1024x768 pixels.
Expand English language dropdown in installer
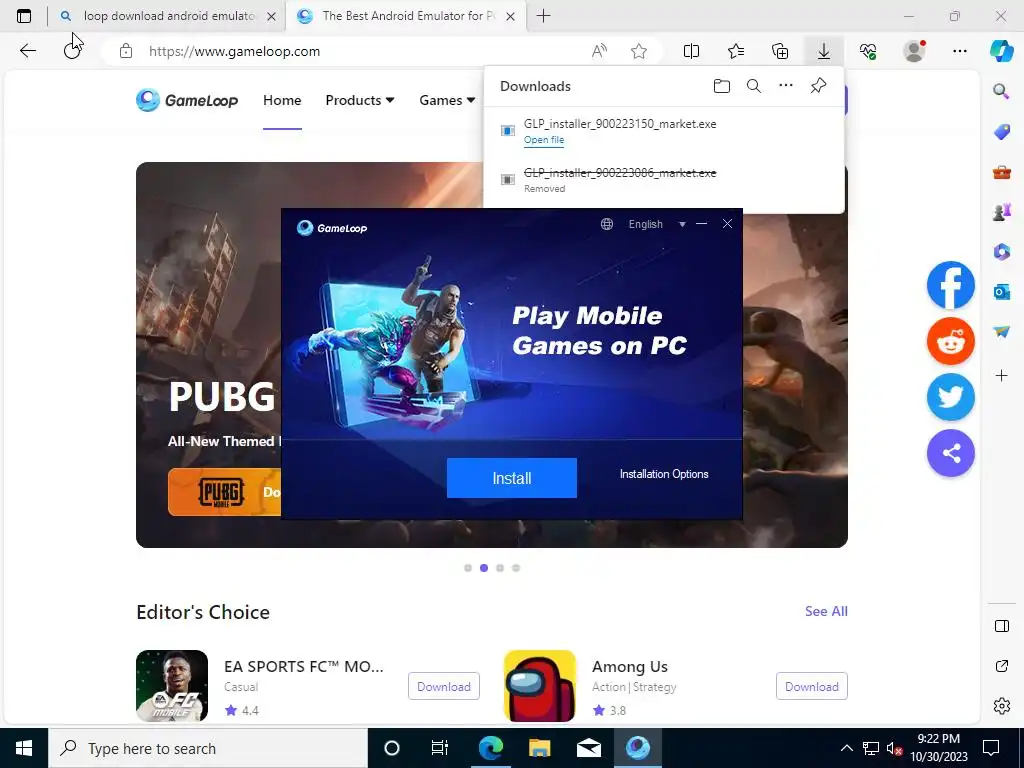click(x=682, y=224)
